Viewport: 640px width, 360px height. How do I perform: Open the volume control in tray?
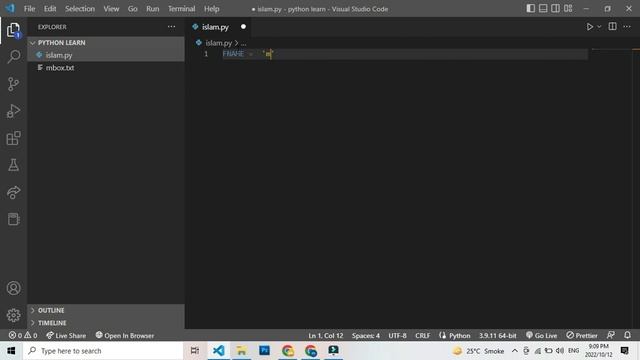pos(560,351)
